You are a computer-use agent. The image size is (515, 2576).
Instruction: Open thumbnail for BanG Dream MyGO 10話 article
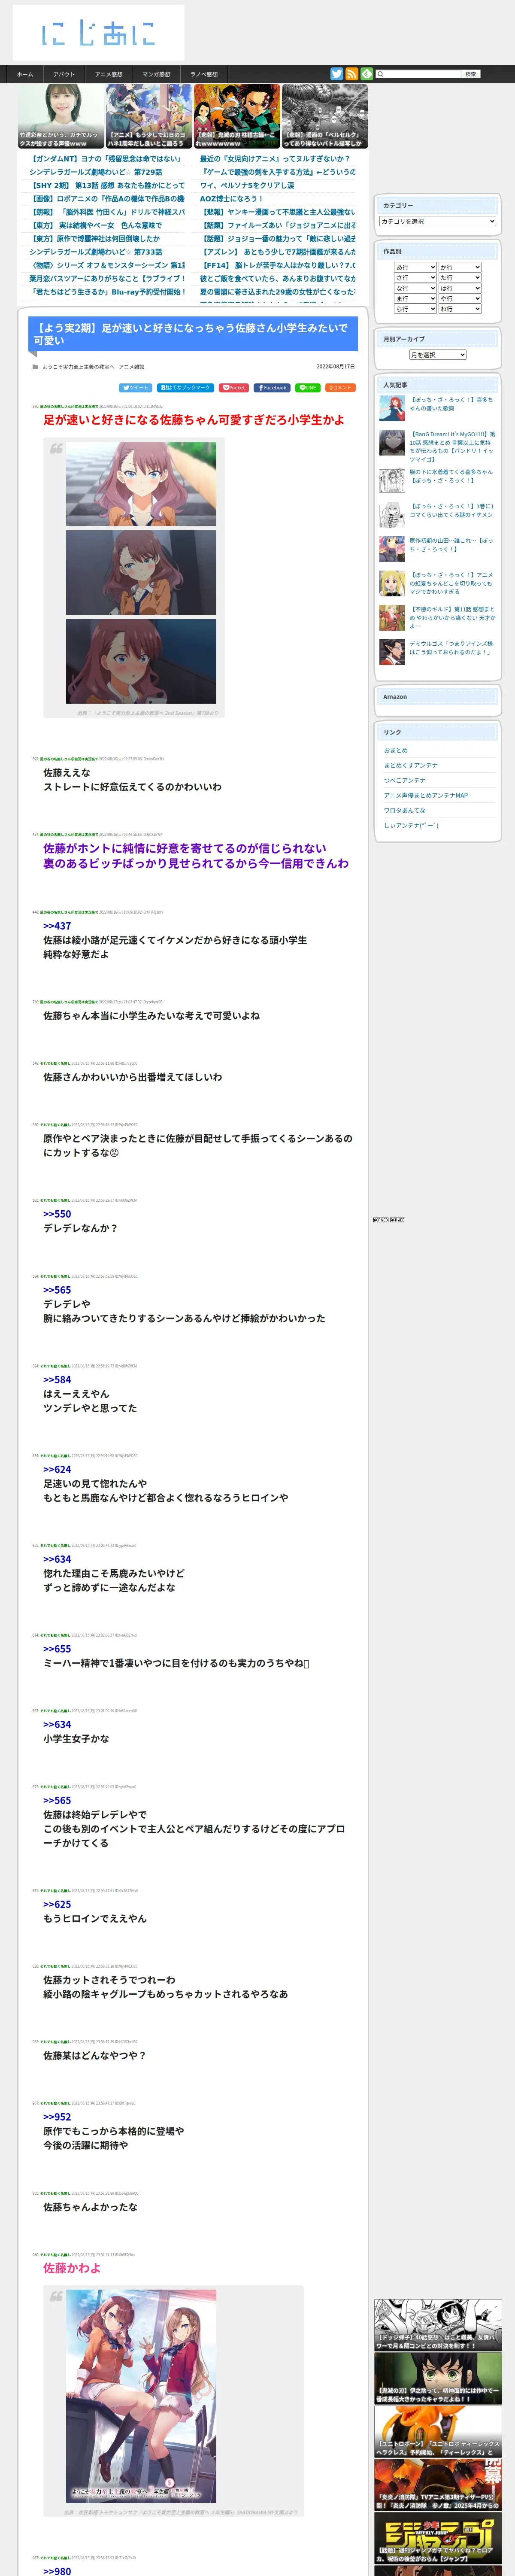(x=392, y=443)
